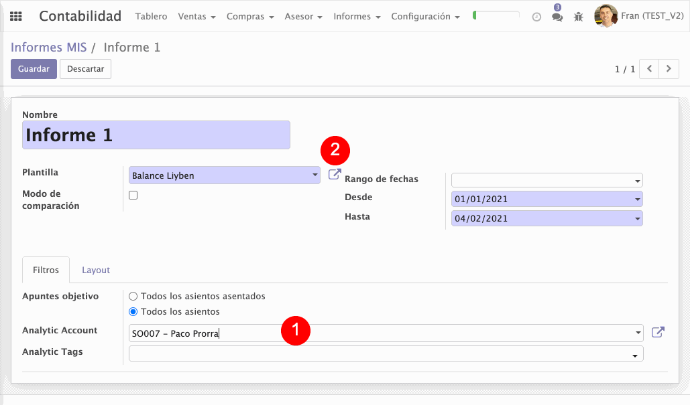The height and width of the screenshot is (405, 690).
Task: Switch to the Layout tab
Action: [x=96, y=270]
